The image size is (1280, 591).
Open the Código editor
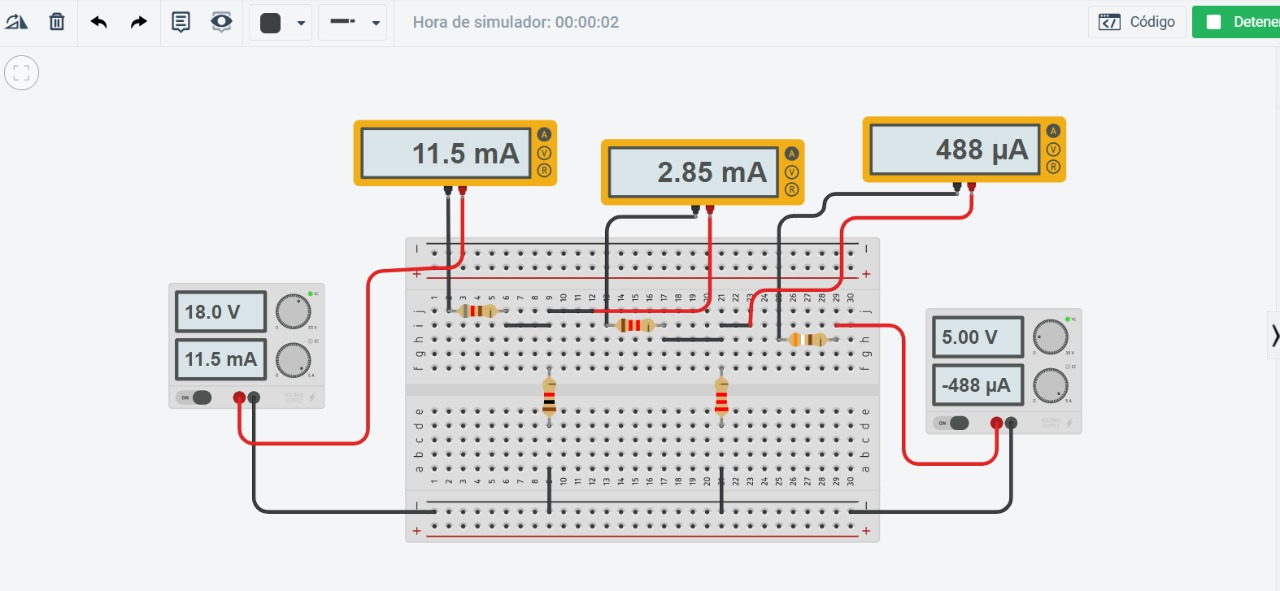click(x=1137, y=20)
